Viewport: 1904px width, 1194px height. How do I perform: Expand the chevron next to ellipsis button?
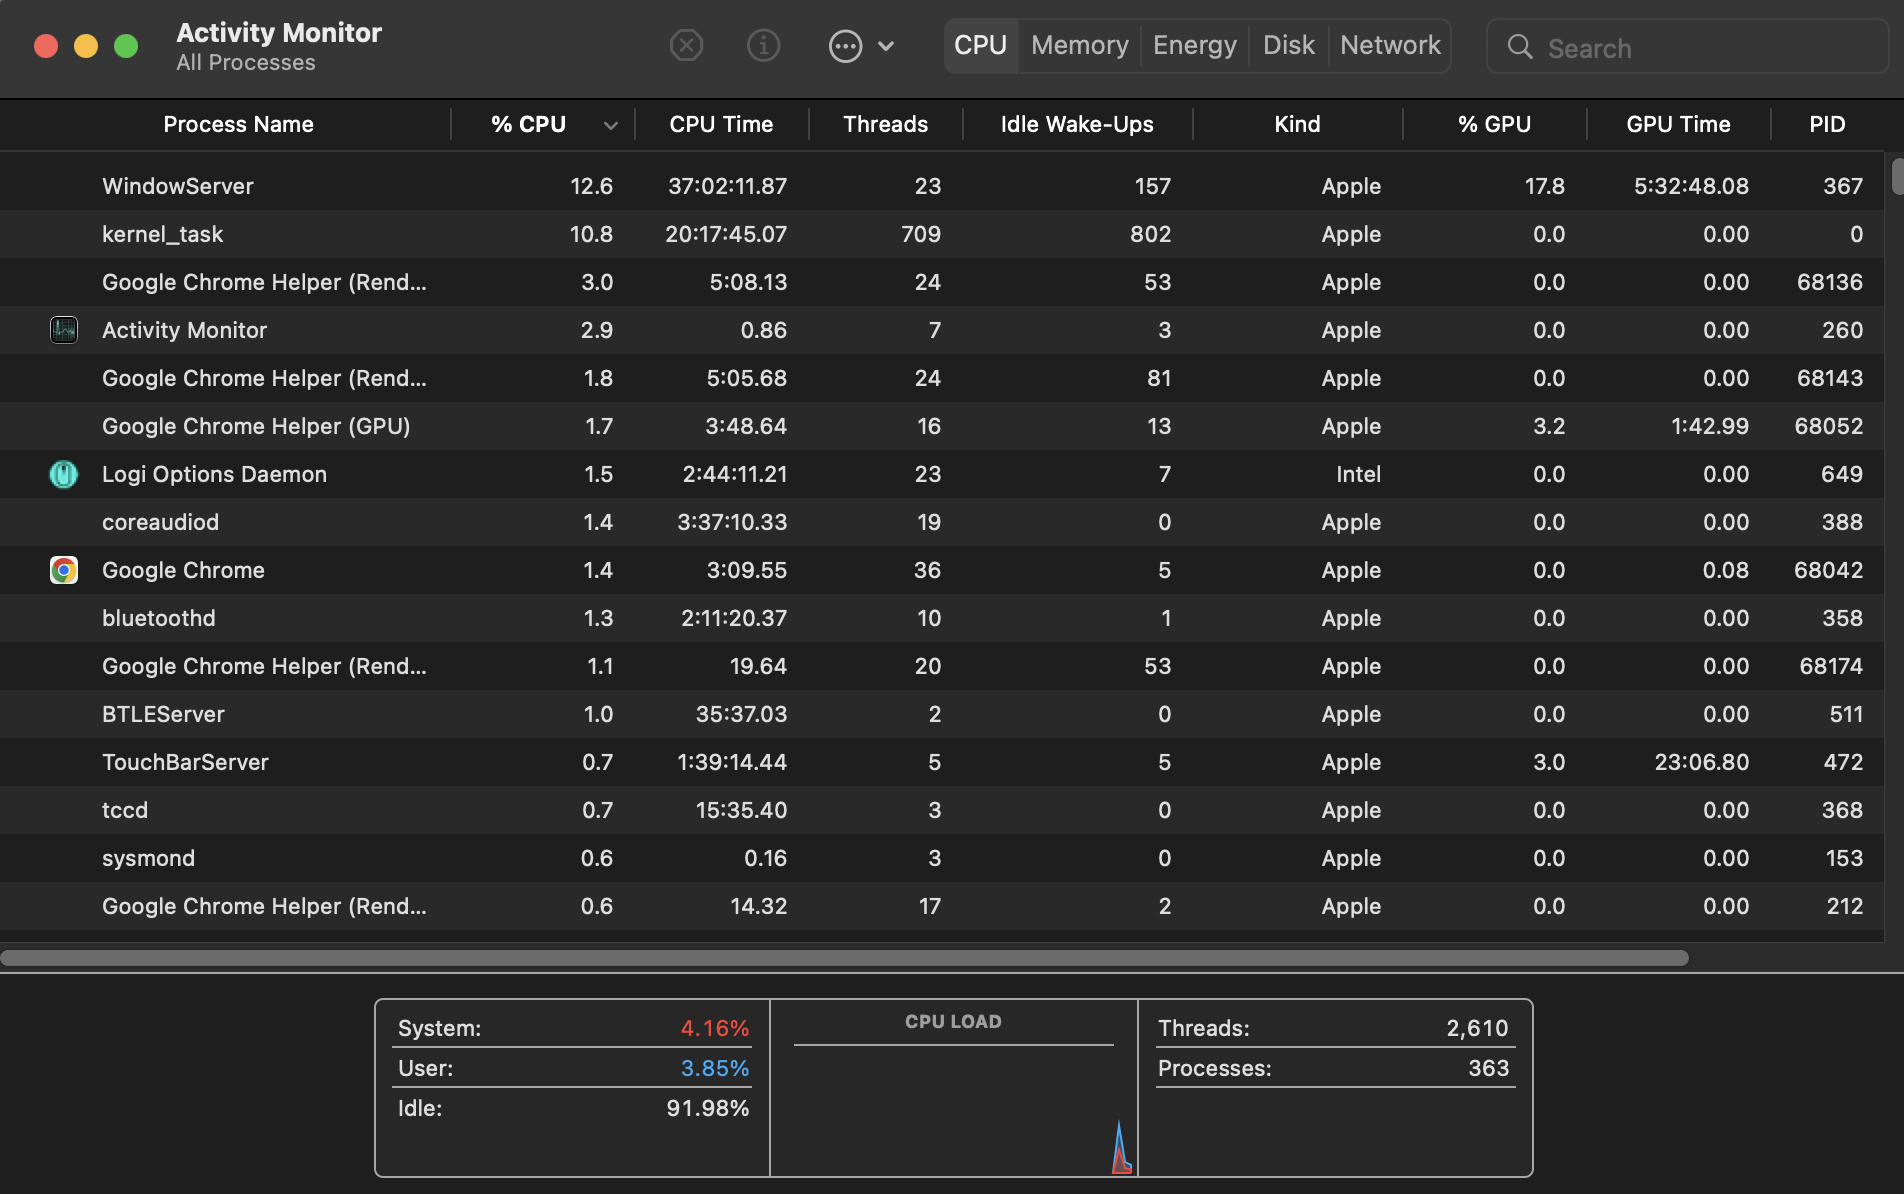[x=886, y=46]
